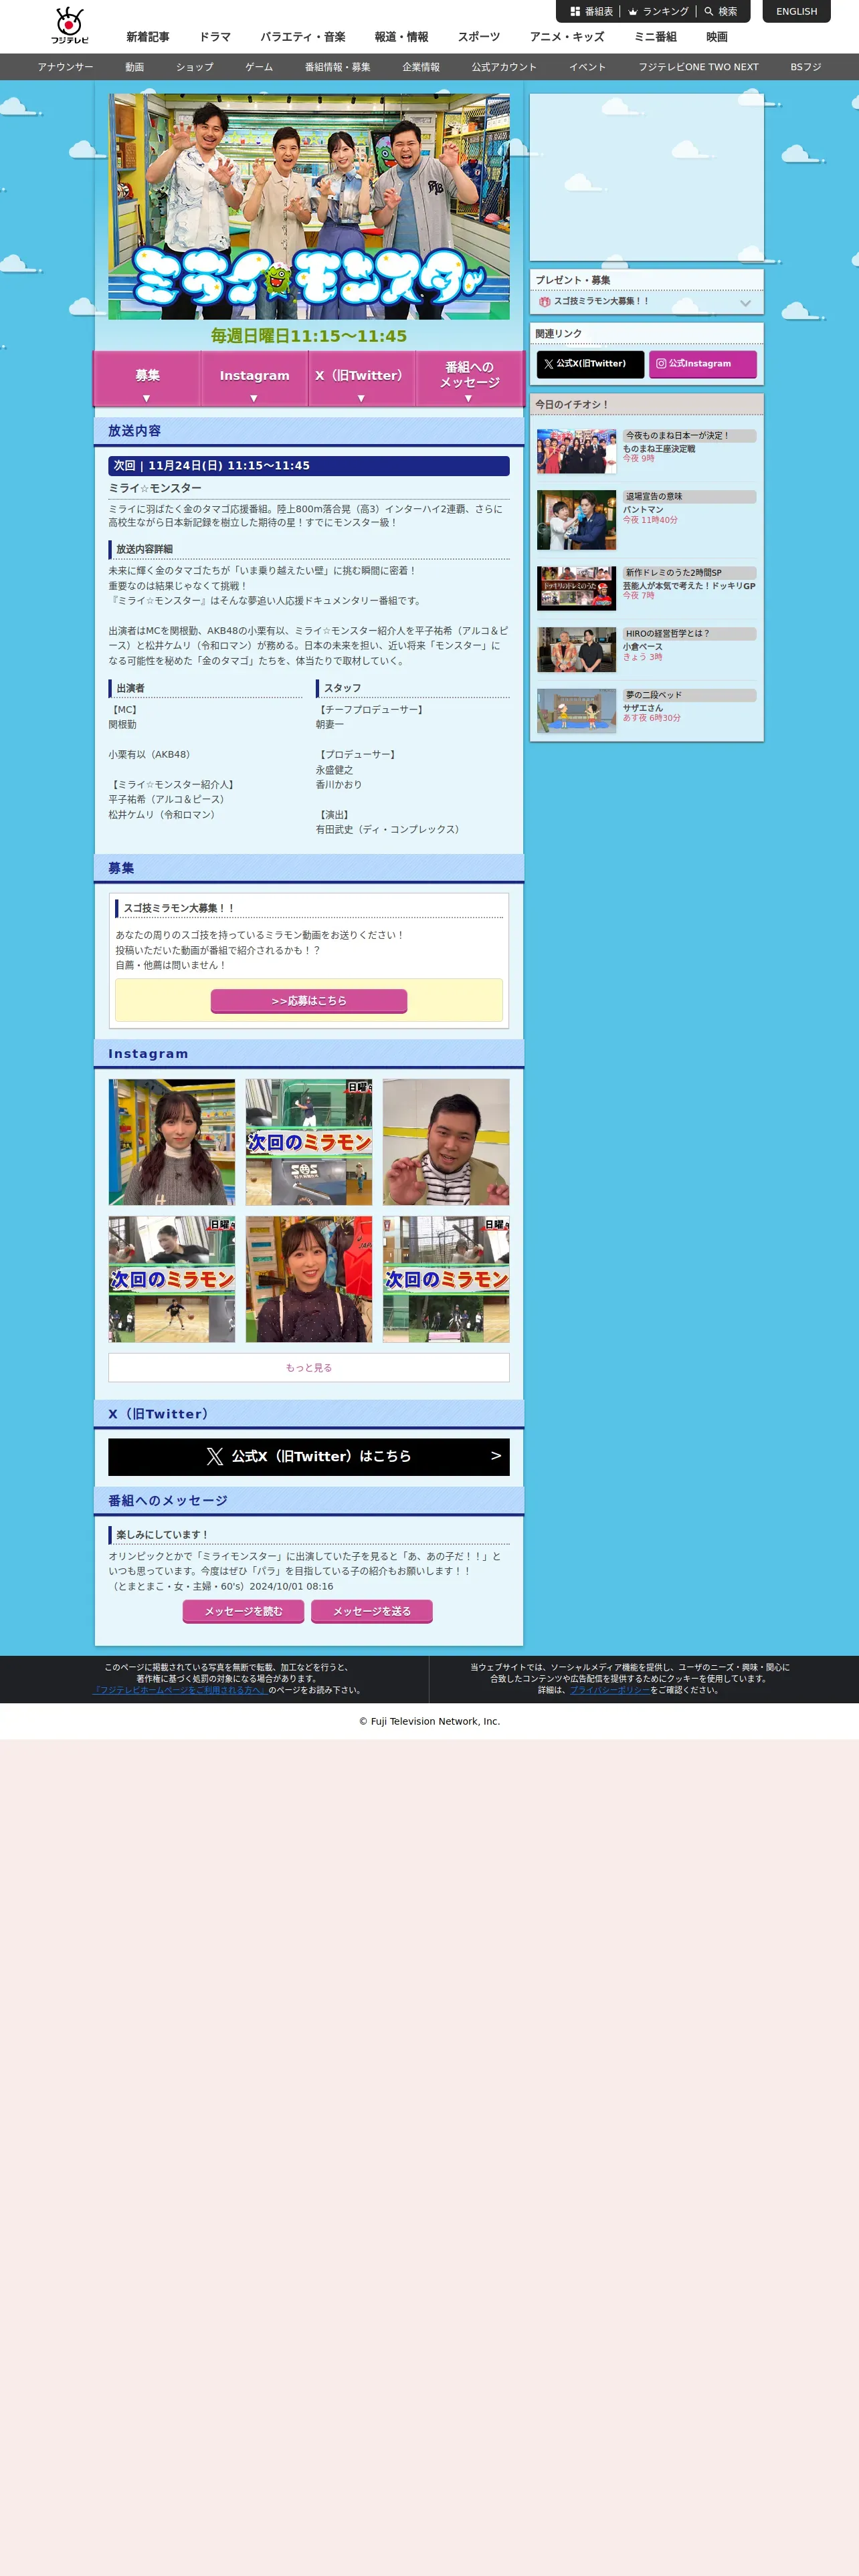Image resolution: width=859 pixels, height=2576 pixels.
Task: Click the メッセージを送る button
Action: (x=372, y=1611)
